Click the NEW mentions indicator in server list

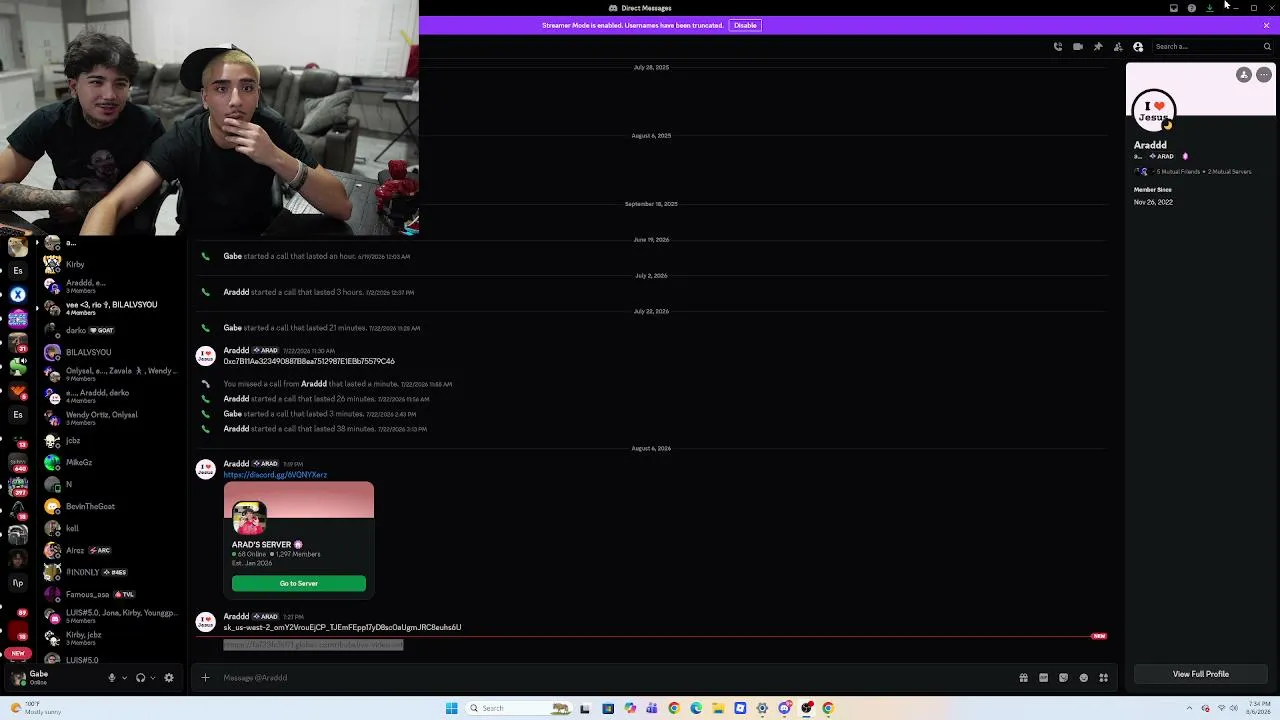pos(18,653)
